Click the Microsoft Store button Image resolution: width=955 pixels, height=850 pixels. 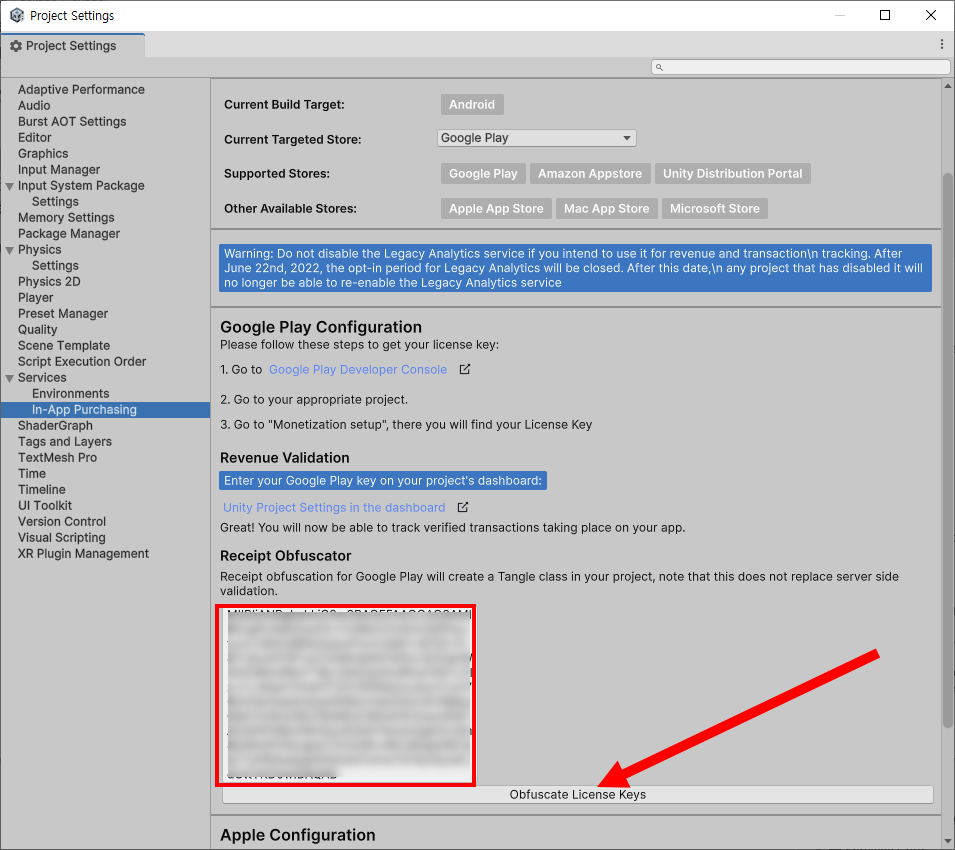[x=714, y=208]
